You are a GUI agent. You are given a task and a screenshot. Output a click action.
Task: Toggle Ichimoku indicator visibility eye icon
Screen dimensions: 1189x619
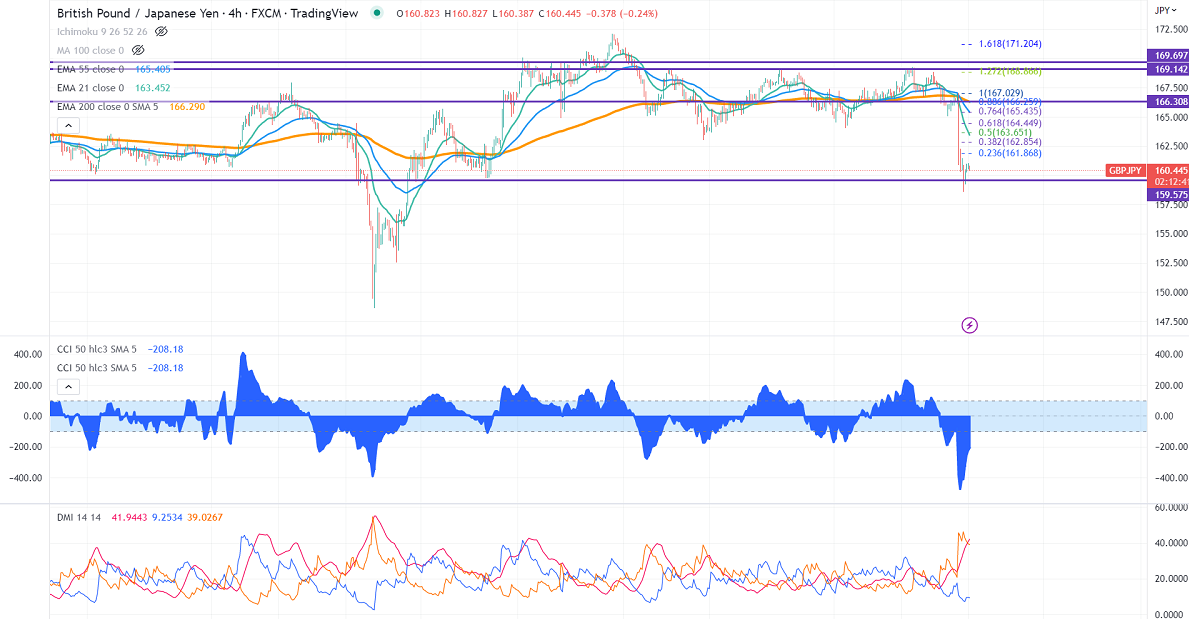[161, 32]
